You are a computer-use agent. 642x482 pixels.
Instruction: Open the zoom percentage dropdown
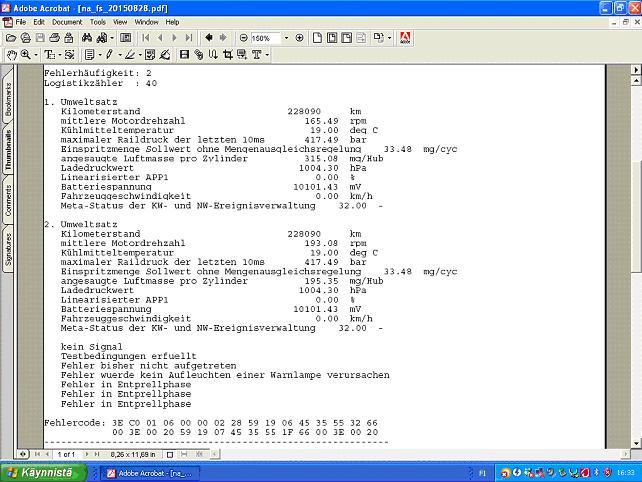click(285, 38)
